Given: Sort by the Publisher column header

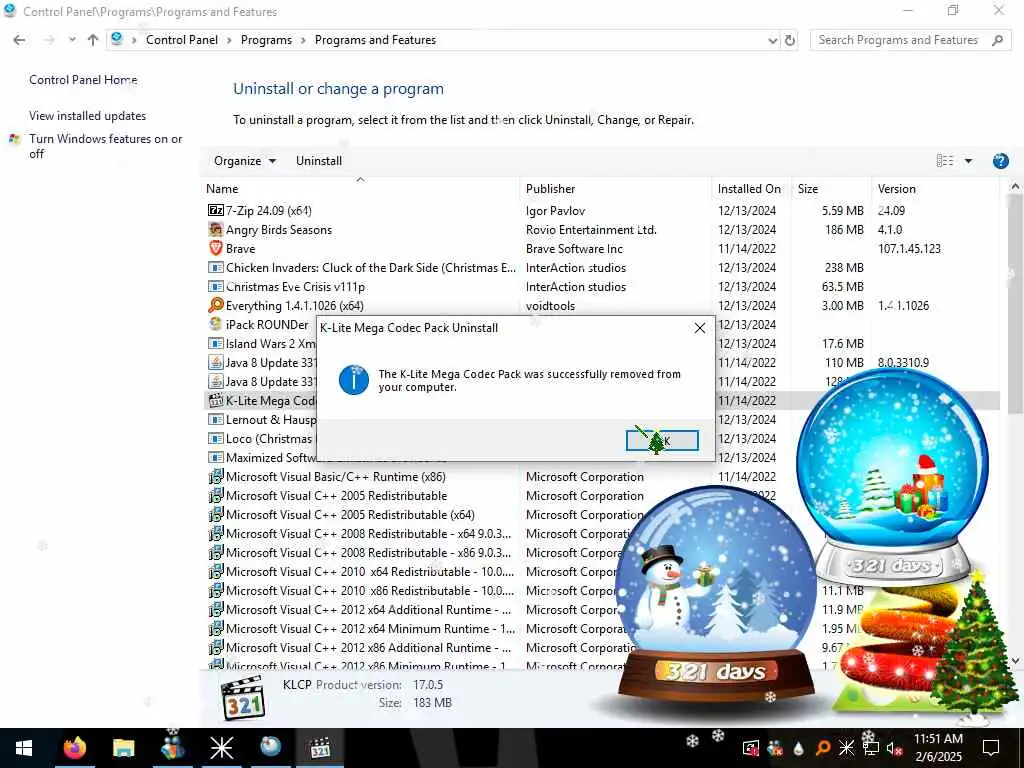Looking at the screenshot, I should coord(616,189).
